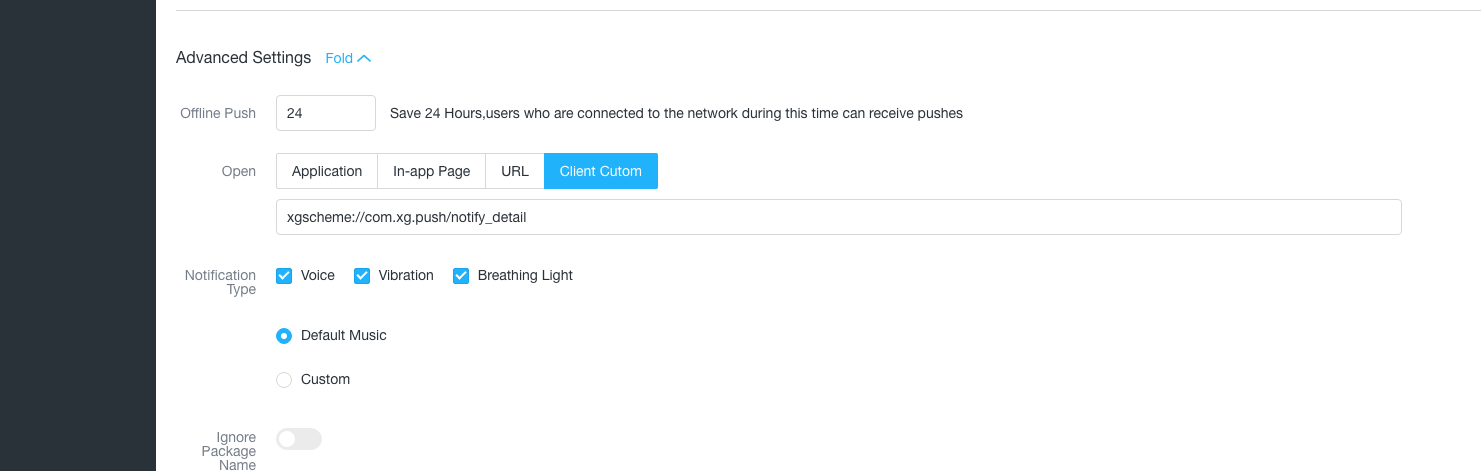1481x471 pixels.
Task: Click the Notification Type label
Action: click(x=220, y=282)
